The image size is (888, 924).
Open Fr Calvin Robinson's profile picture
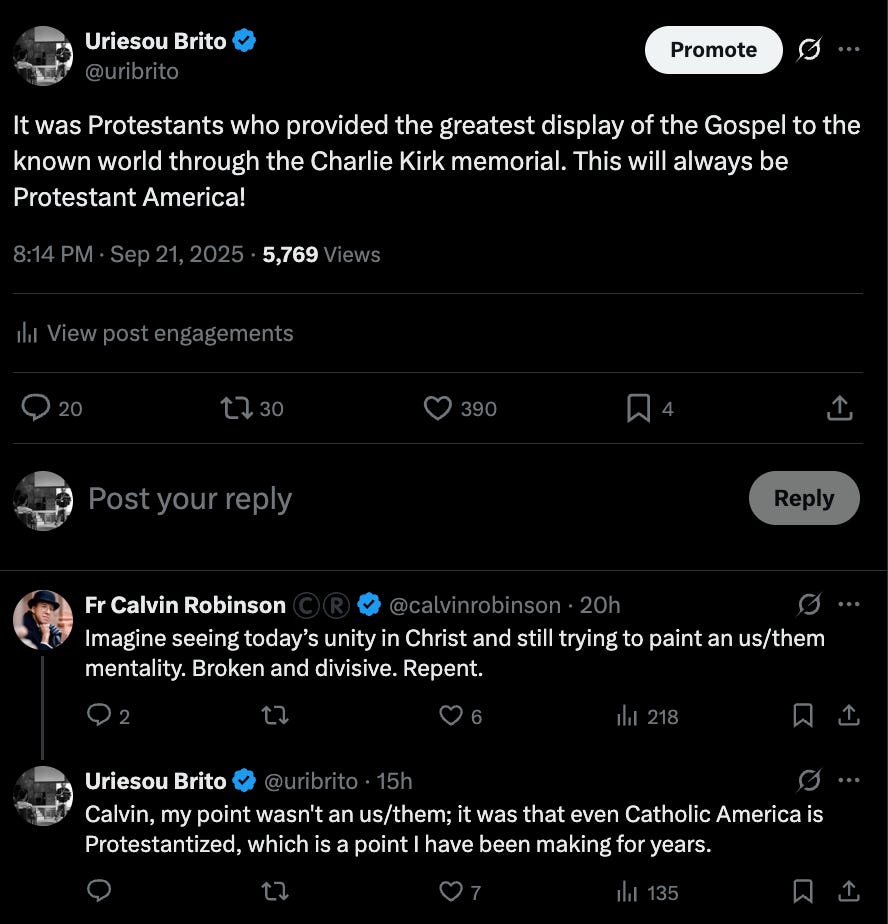tap(43, 619)
